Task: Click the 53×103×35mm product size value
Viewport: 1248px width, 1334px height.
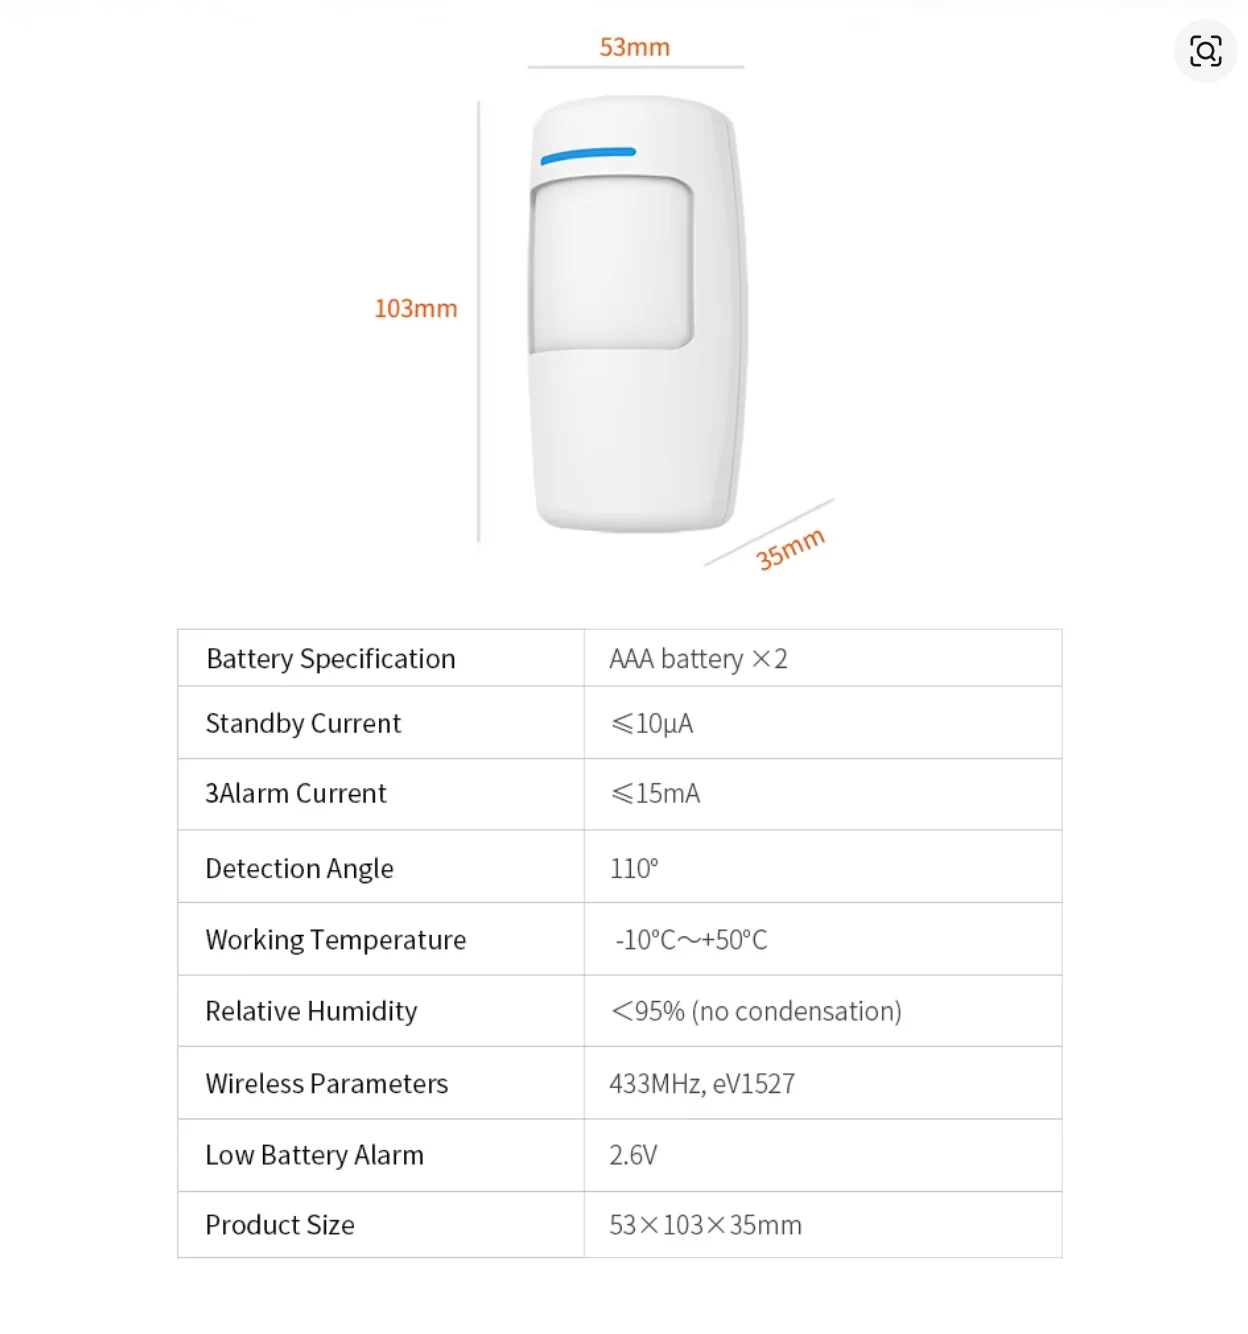Action: click(x=705, y=1225)
